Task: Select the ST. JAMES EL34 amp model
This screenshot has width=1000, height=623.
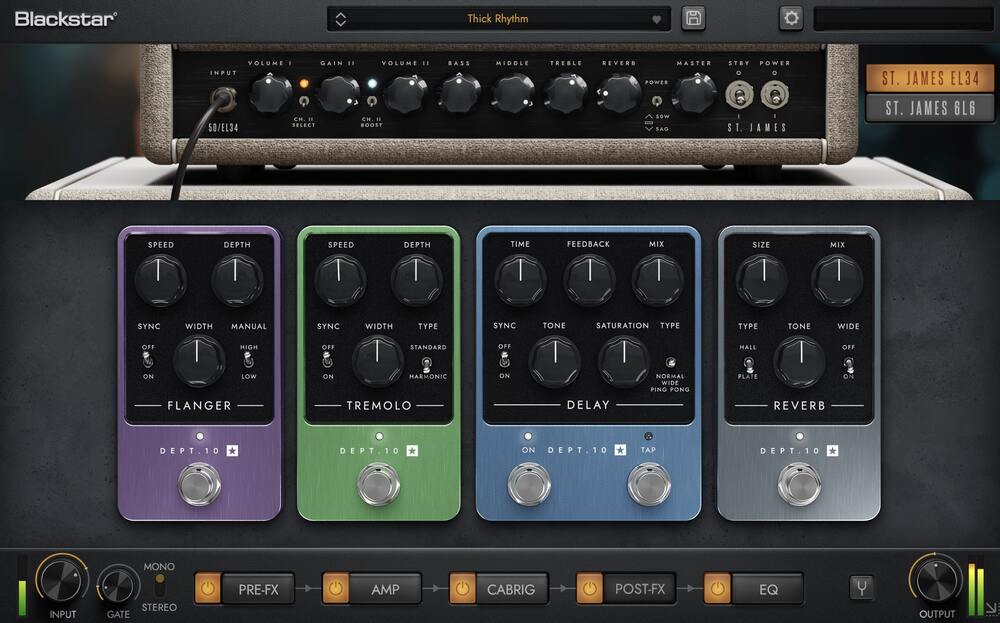Action: 930,77
